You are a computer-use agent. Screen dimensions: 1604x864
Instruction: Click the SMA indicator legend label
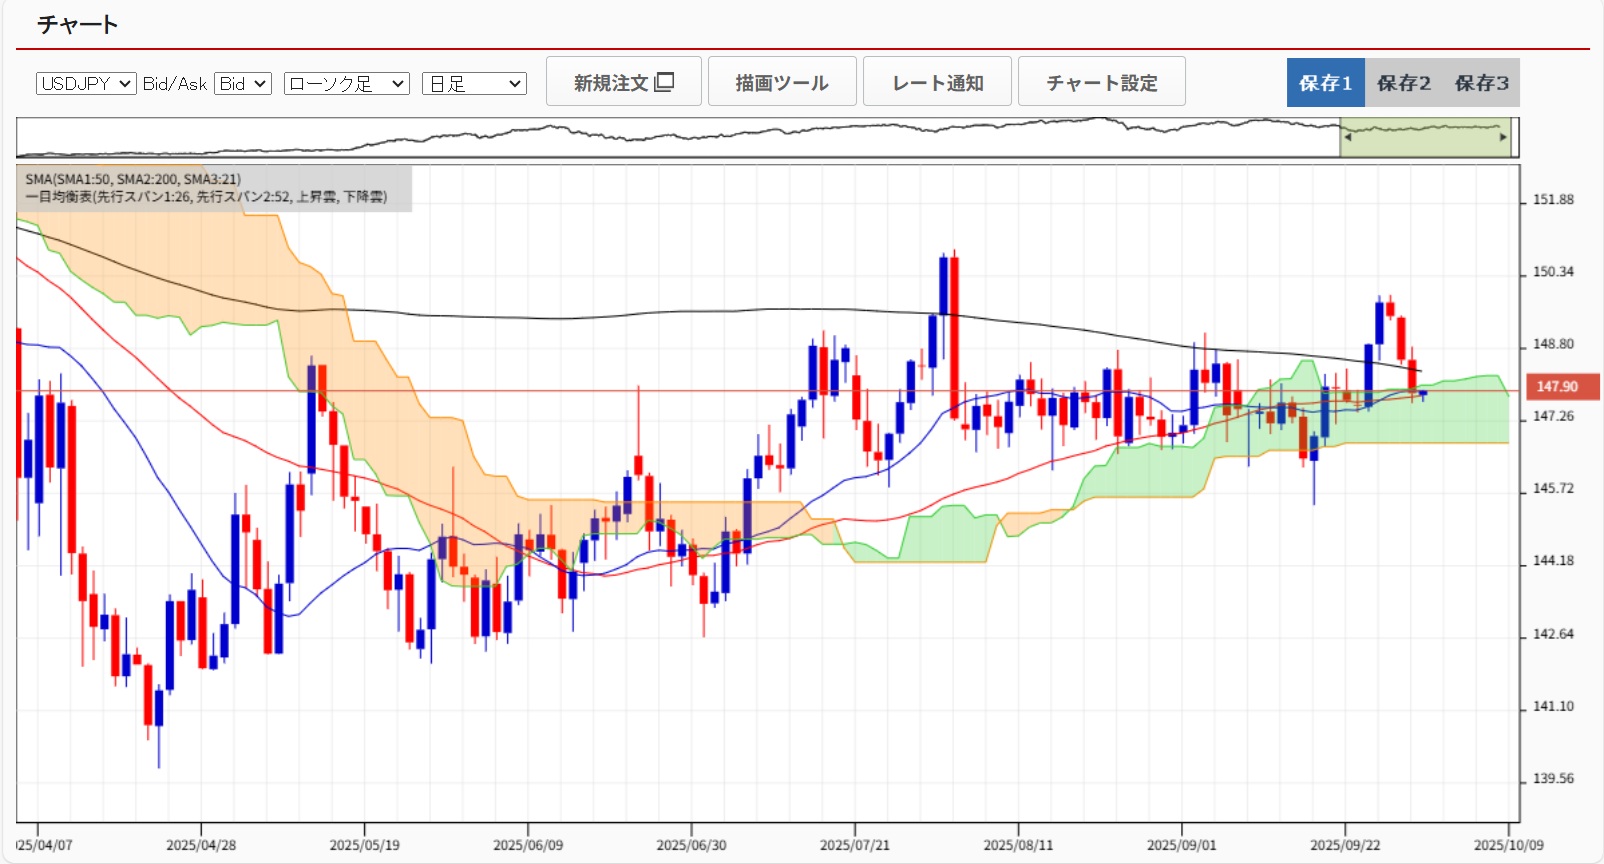[133, 179]
